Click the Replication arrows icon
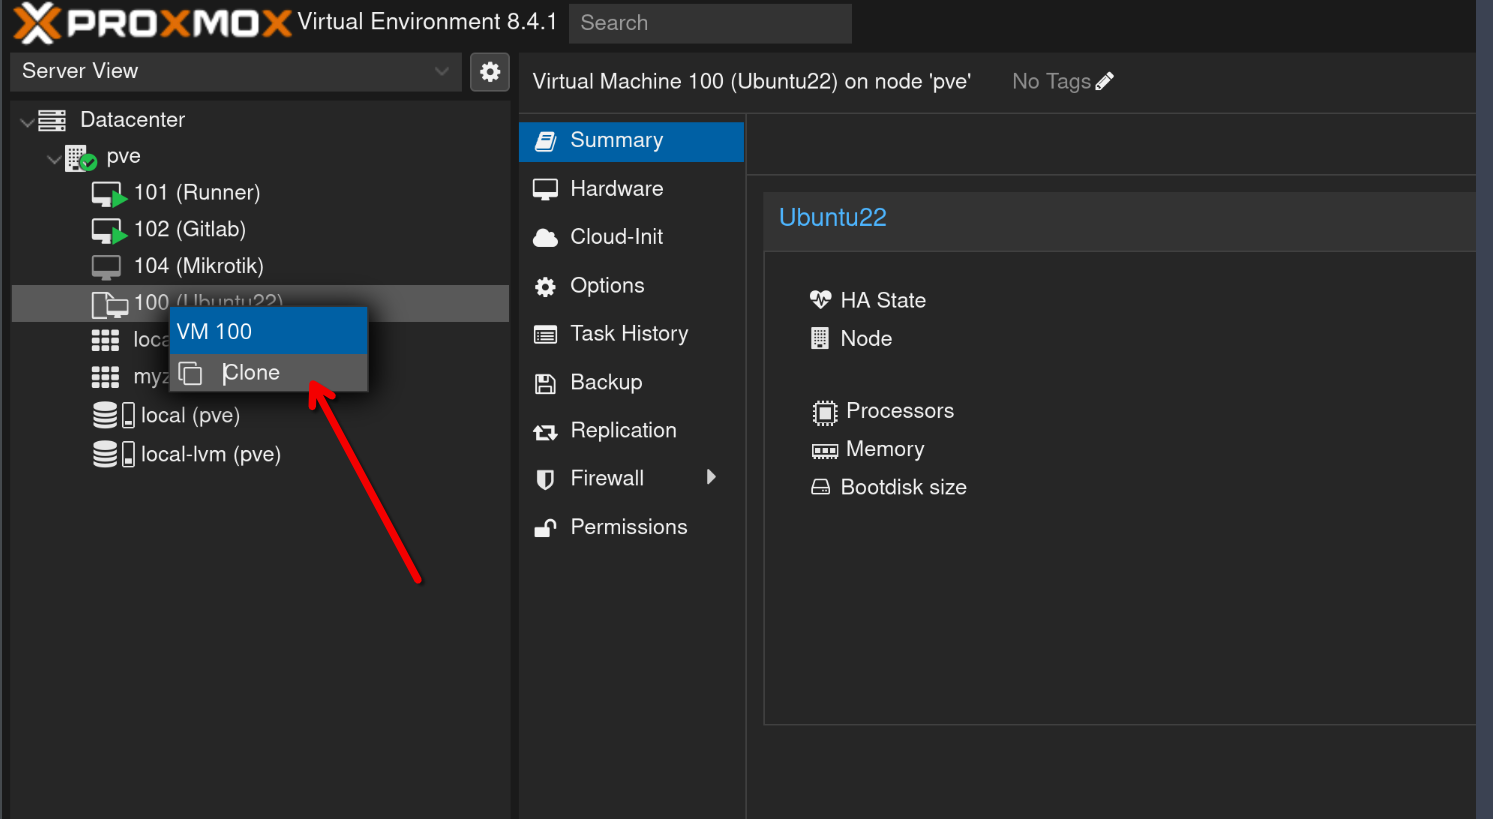 coord(545,432)
